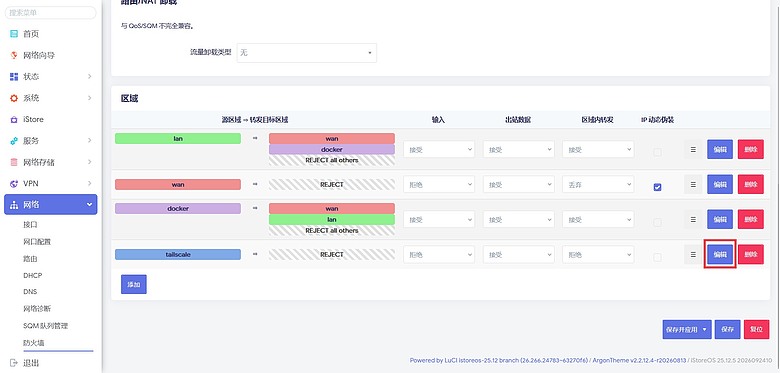Image resolution: width=780 pixels, height=373 pixels.
Task: Click the red wan source zone badge
Action: click(178, 185)
